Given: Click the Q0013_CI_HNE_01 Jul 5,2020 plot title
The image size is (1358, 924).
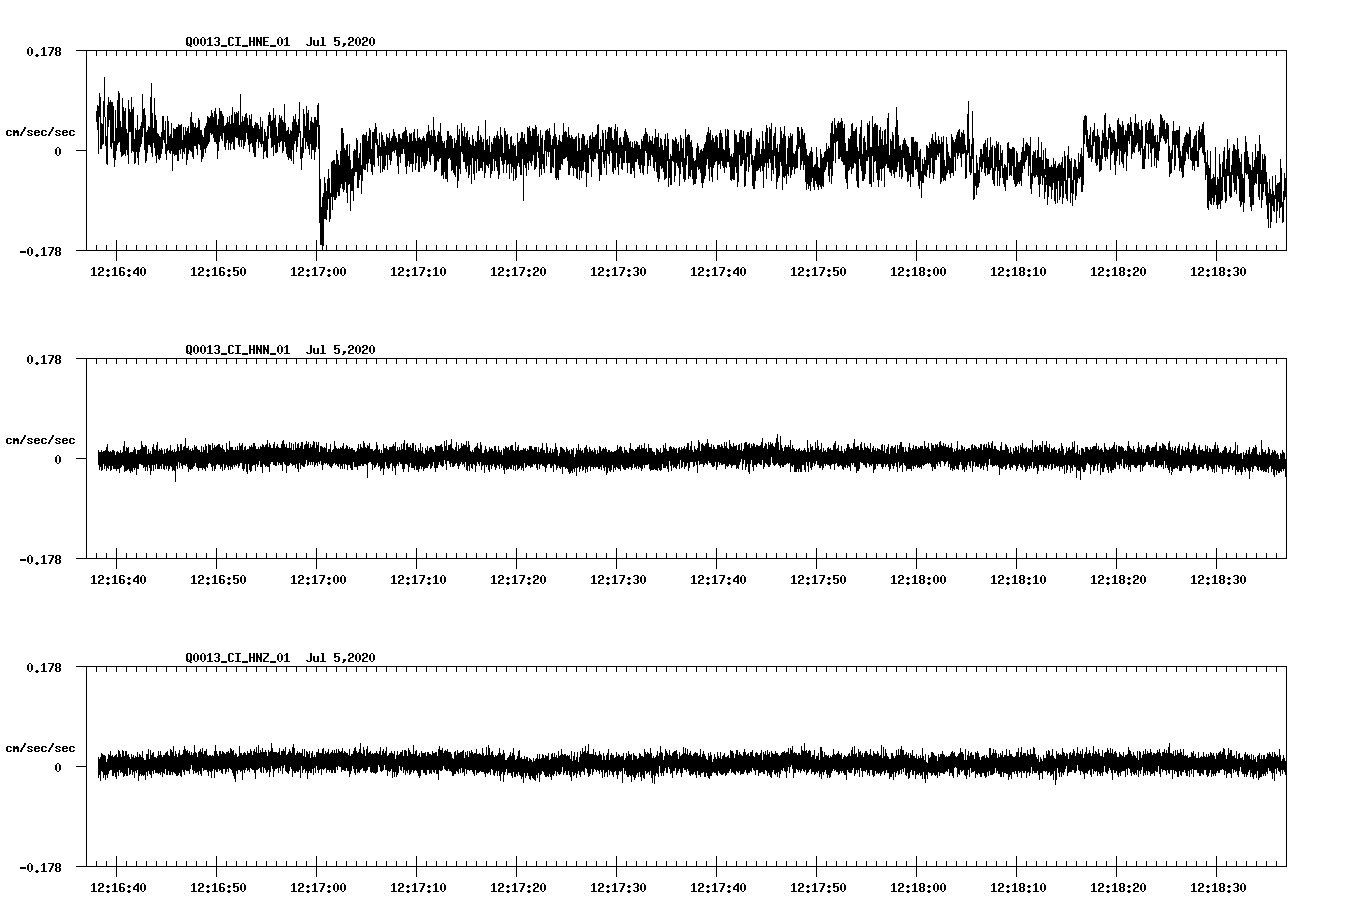Looking at the screenshot, I should pos(281,42).
